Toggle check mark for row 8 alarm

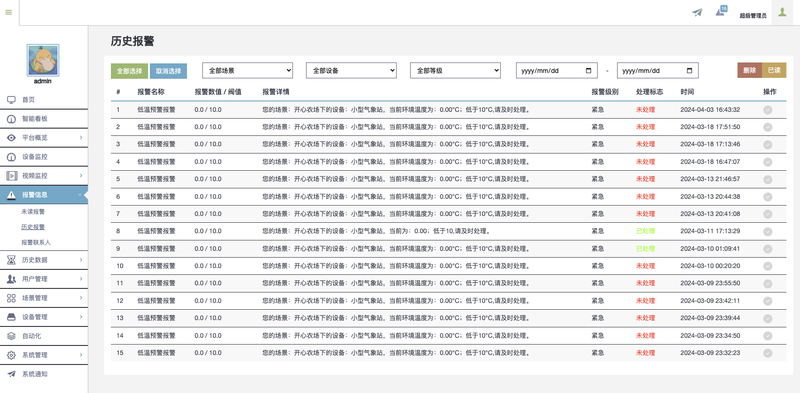767,231
